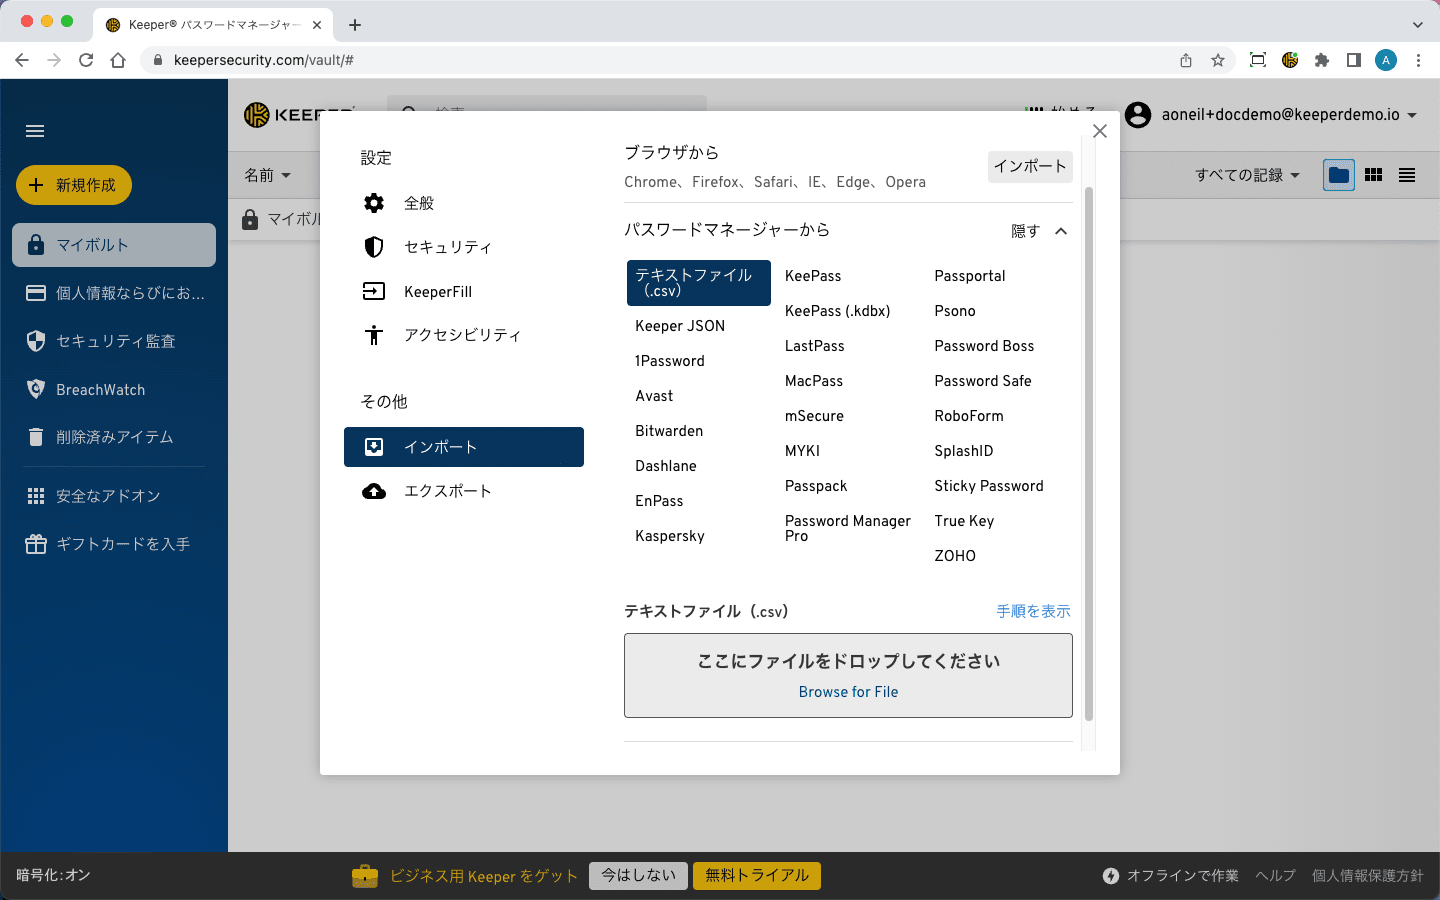Click the 新規作成 button

tap(74, 185)
